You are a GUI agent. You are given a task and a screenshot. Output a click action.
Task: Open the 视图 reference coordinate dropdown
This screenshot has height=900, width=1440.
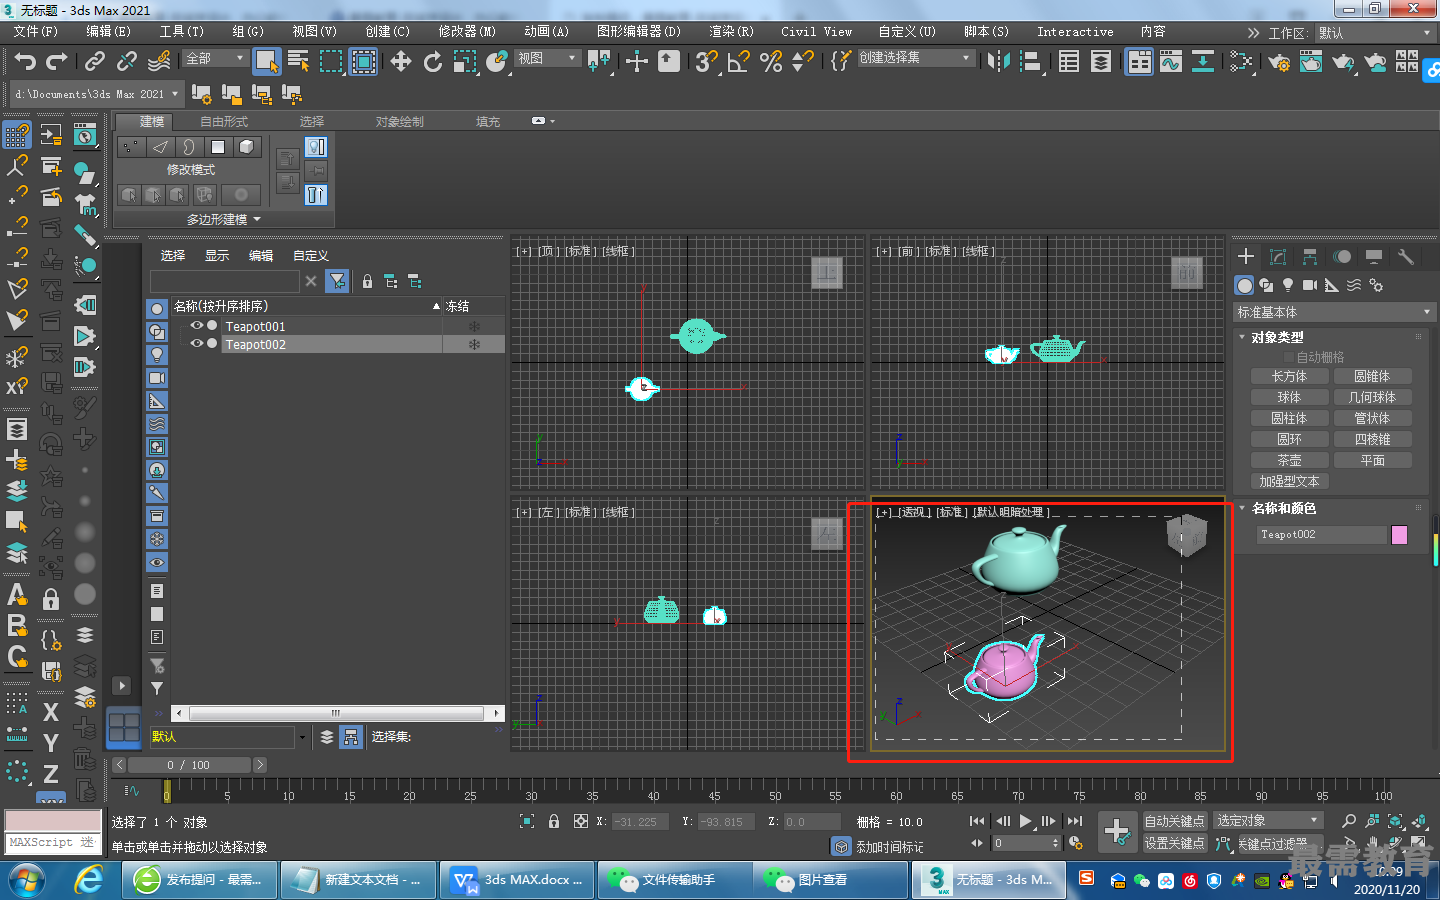click(547, 58)
